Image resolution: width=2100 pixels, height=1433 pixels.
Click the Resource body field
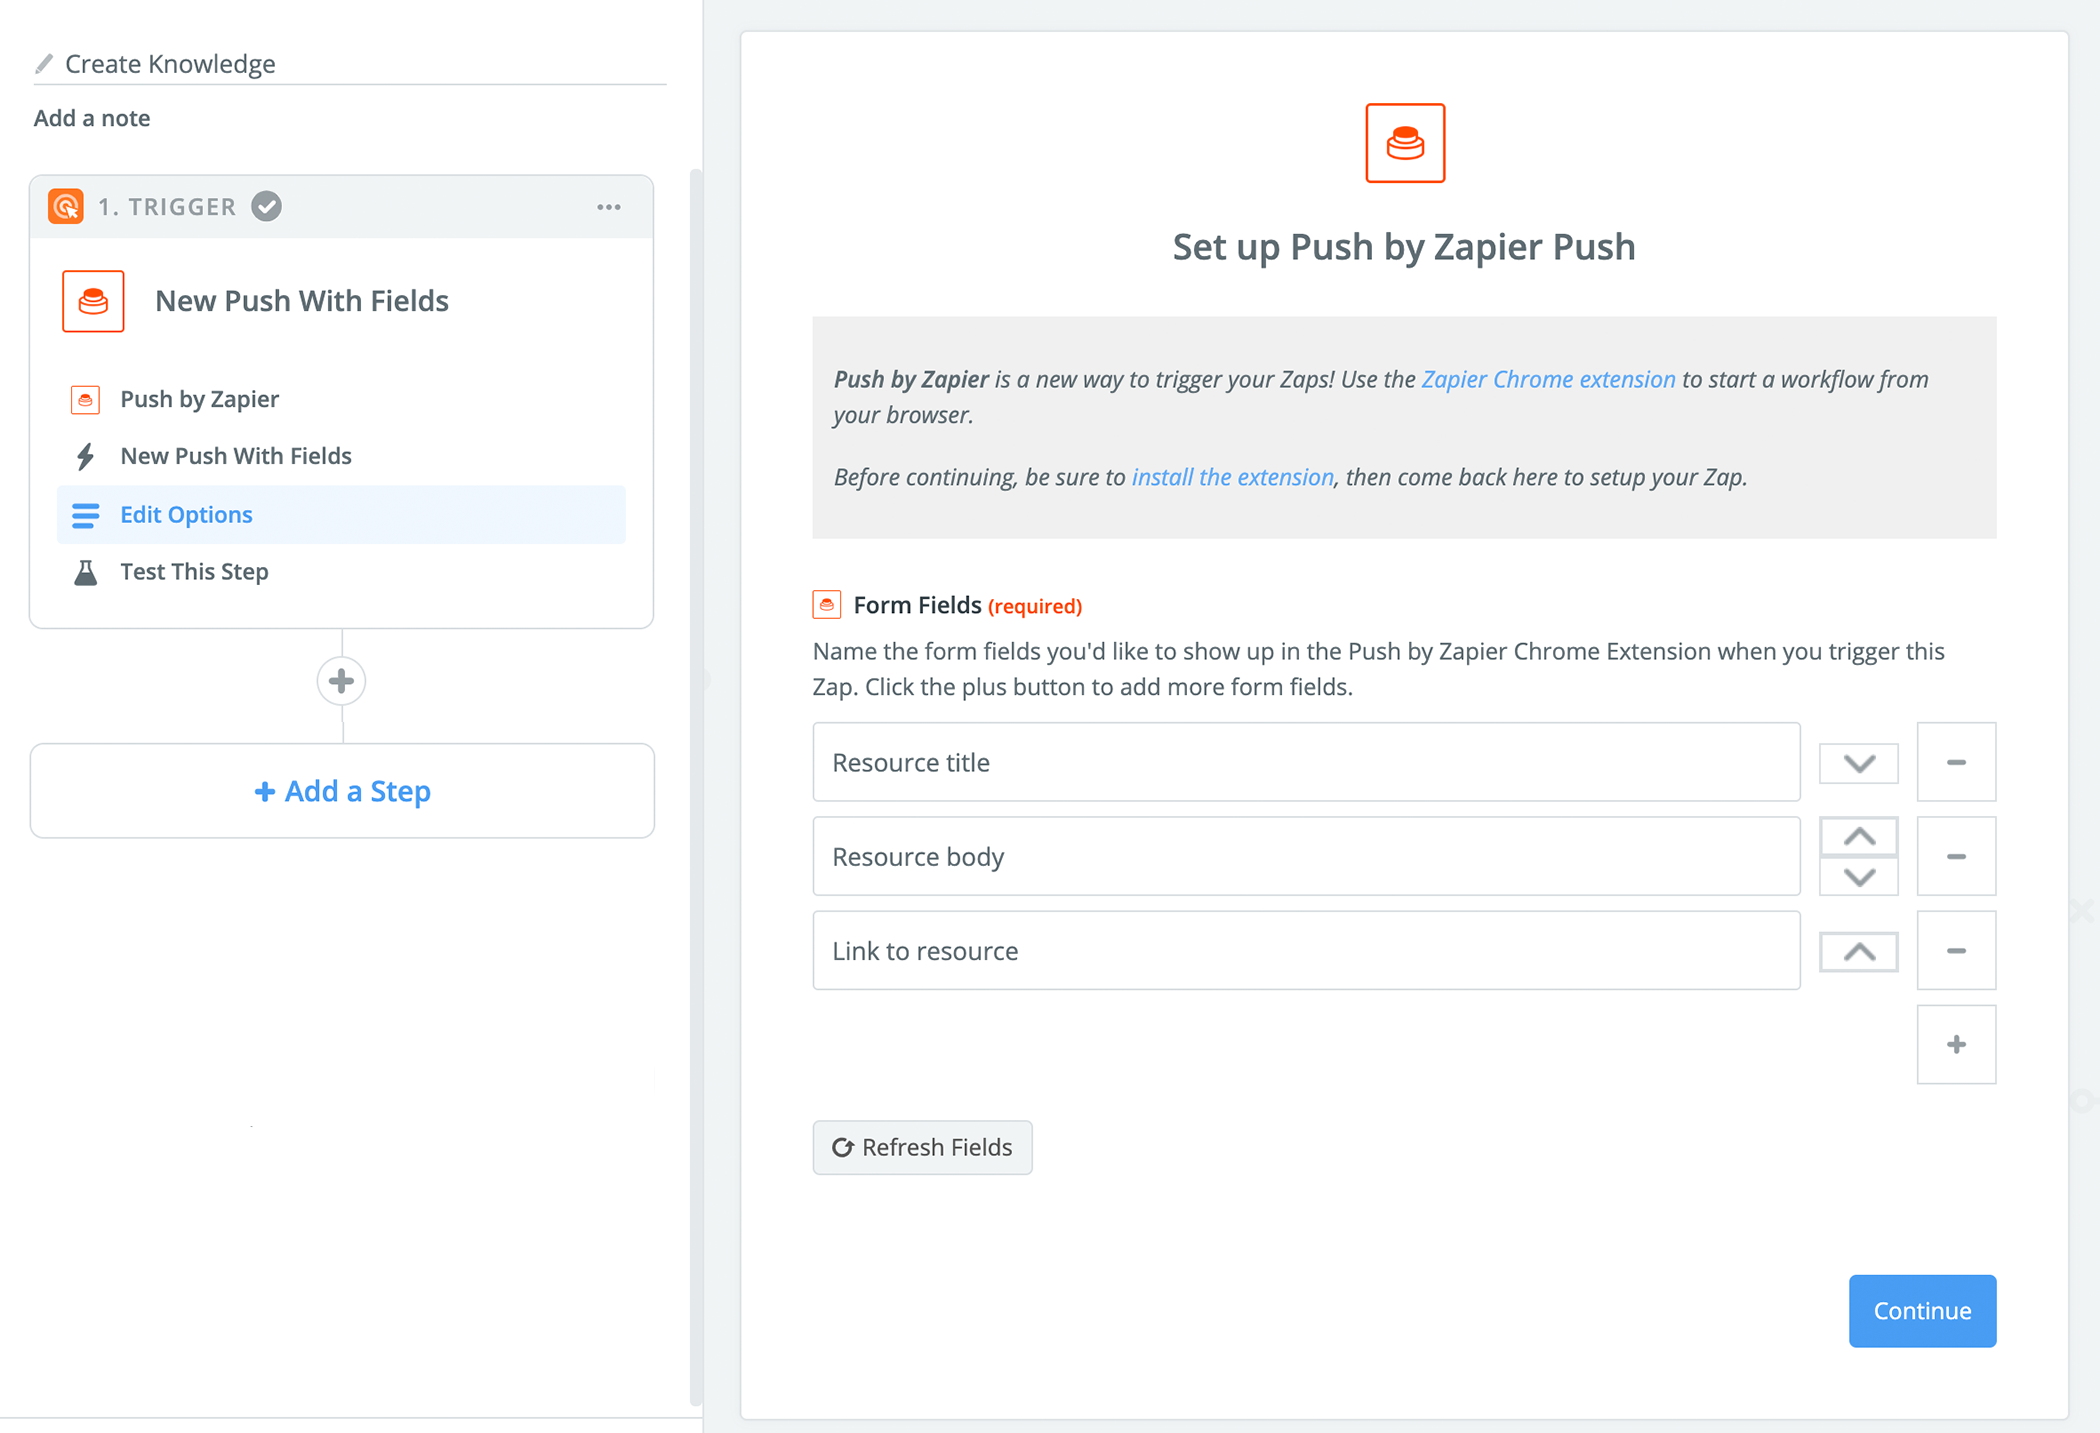(1306, 856)
